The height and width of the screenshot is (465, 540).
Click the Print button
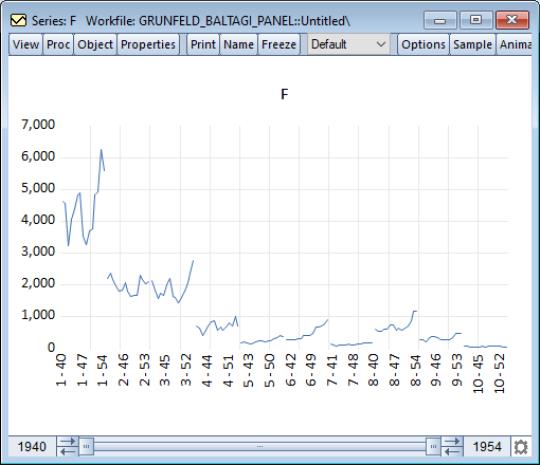[203, 44]
